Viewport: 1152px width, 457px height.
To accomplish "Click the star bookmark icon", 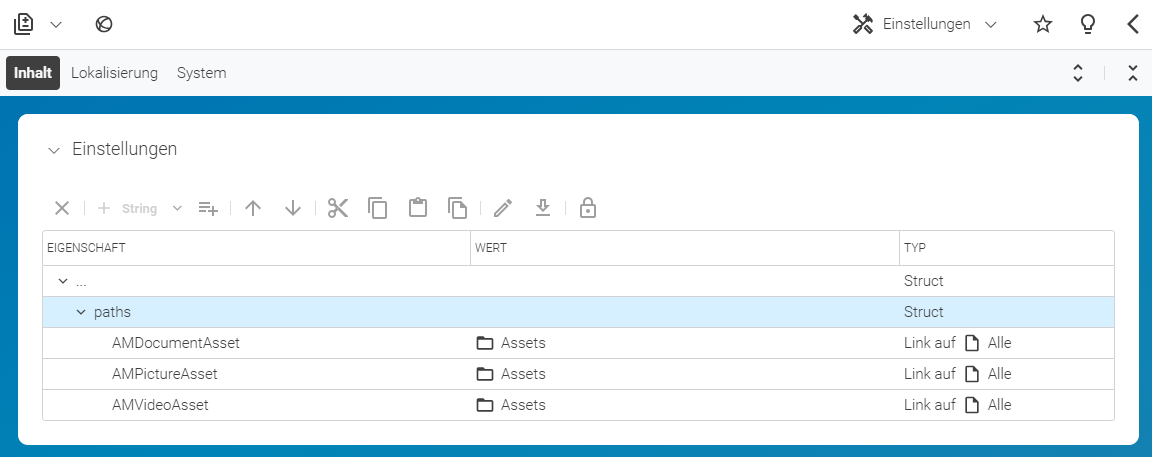I will [1043, 24].
